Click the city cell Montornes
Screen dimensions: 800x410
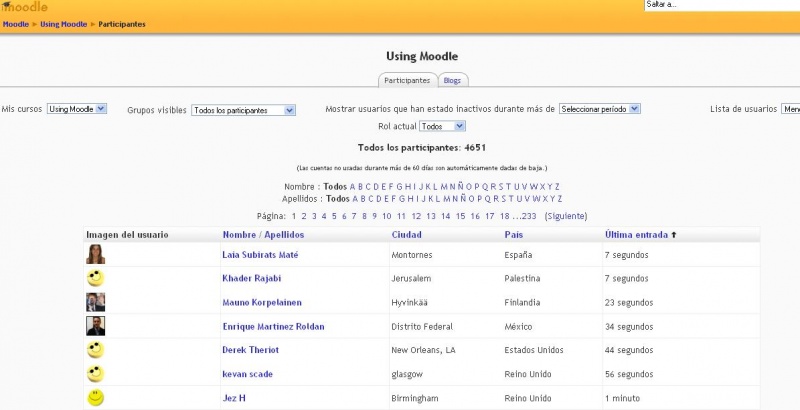pyautogui.click(x=412, y=254)
